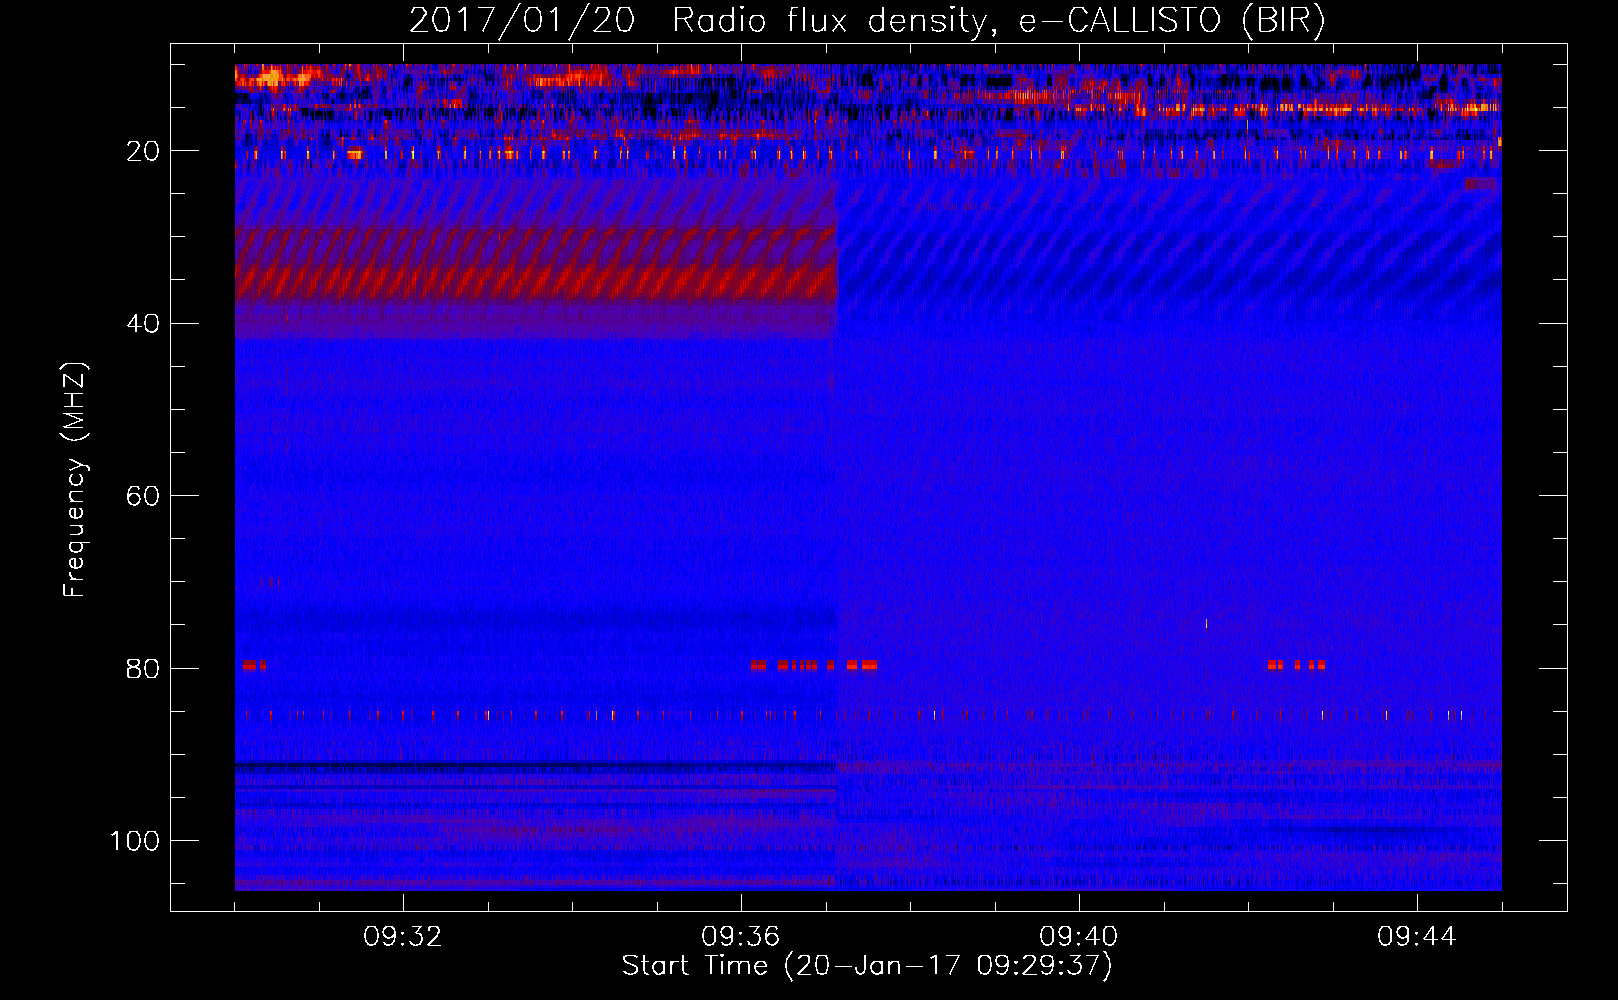Click the 09:44 time tick label

coord(1417,937)
